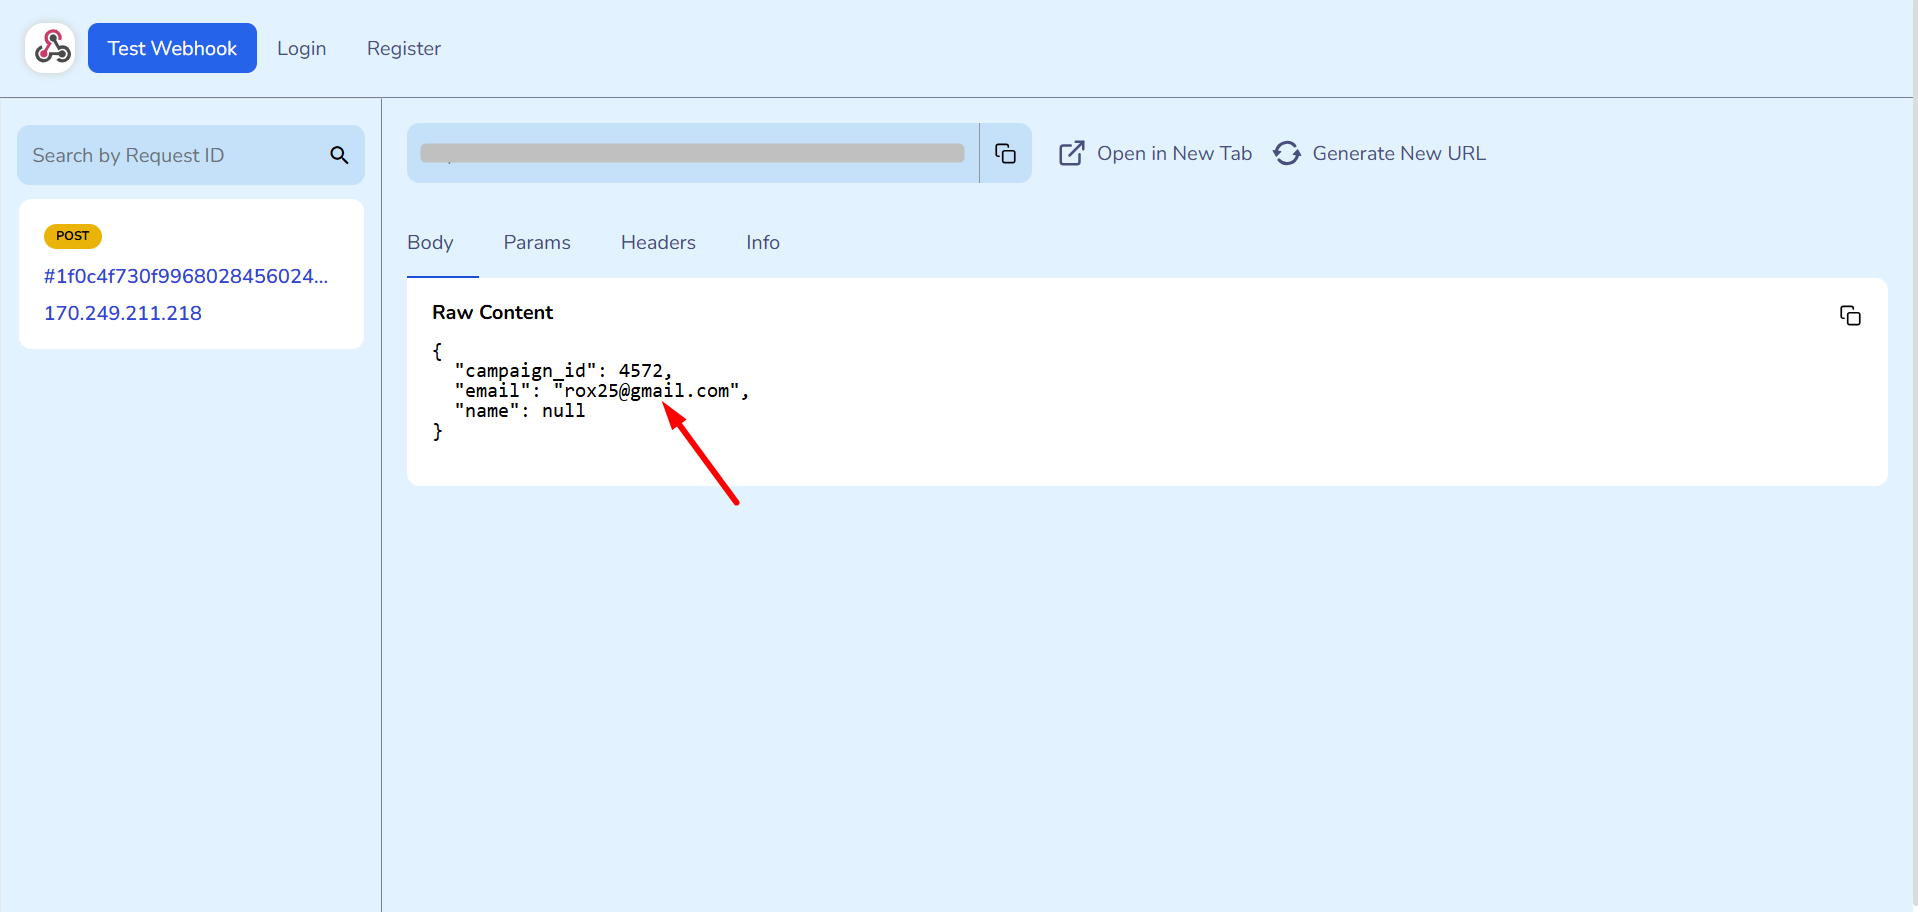
Task: Click the Test Webhook button
Action: pos(172,48)
